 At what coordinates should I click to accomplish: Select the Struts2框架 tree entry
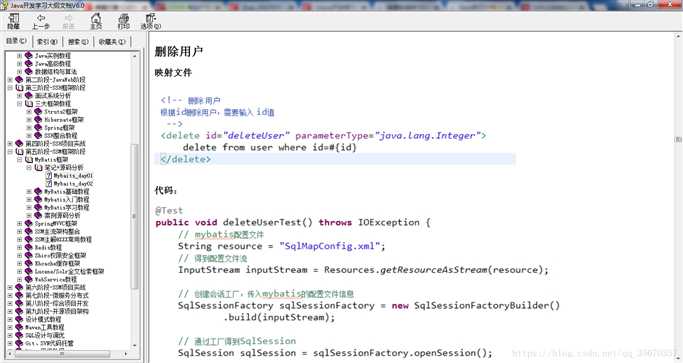[x=61, y=112]
